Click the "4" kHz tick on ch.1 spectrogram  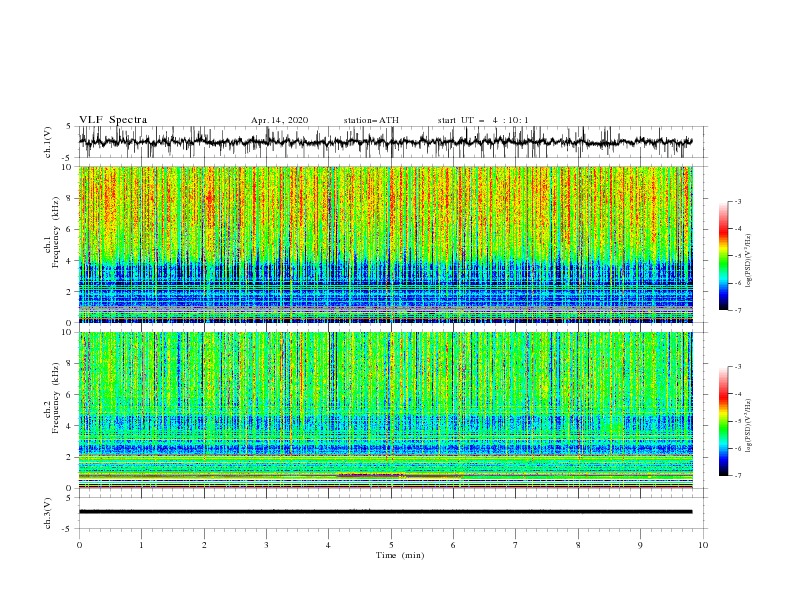tap(70, 261)
